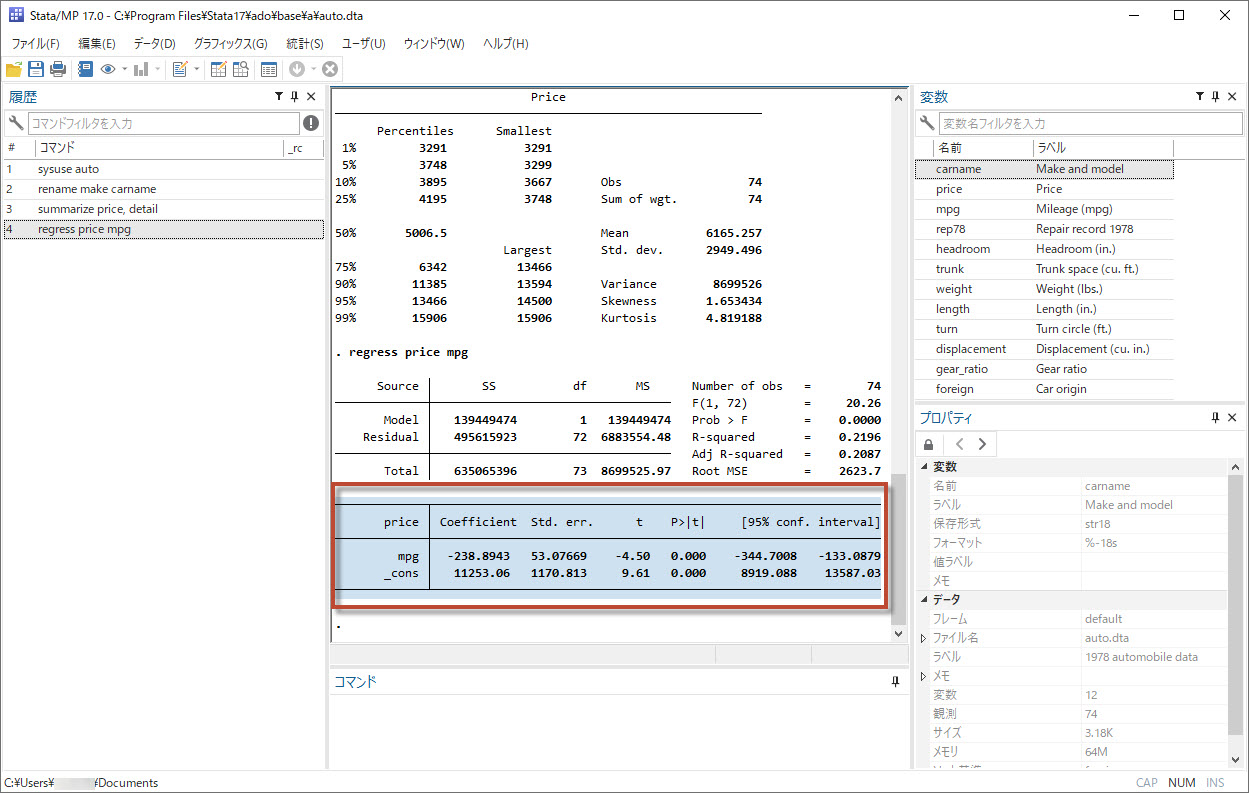
Task: Select the mpg variable in variables list
Action: [948, 209]
